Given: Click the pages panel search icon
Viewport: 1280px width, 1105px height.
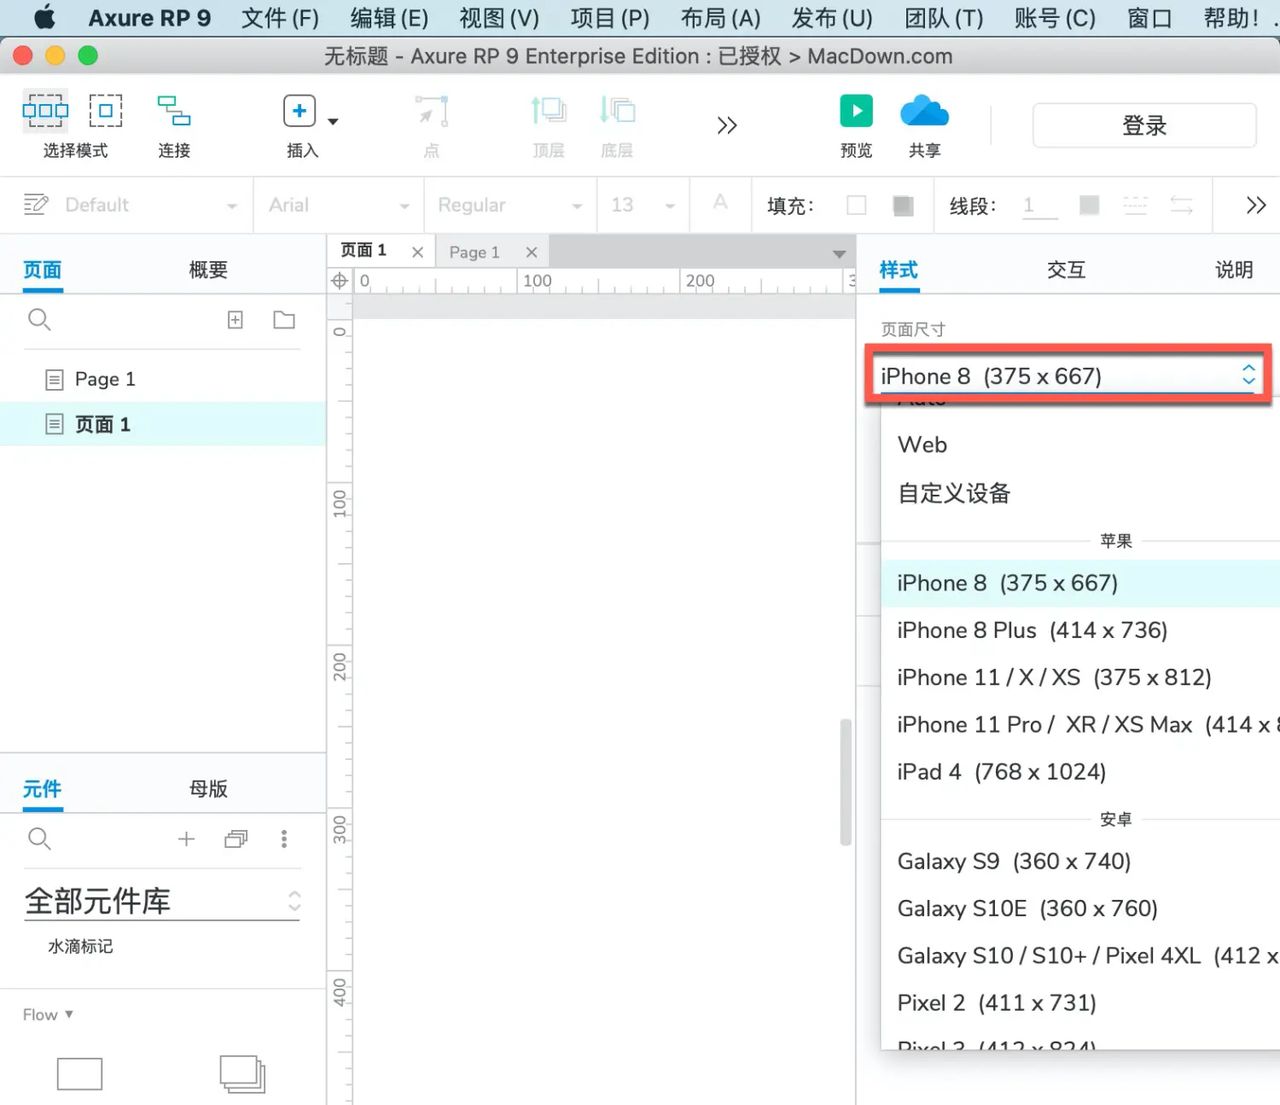Looking at the screenshot, I should pyautogui.click(x=39, y=320).
